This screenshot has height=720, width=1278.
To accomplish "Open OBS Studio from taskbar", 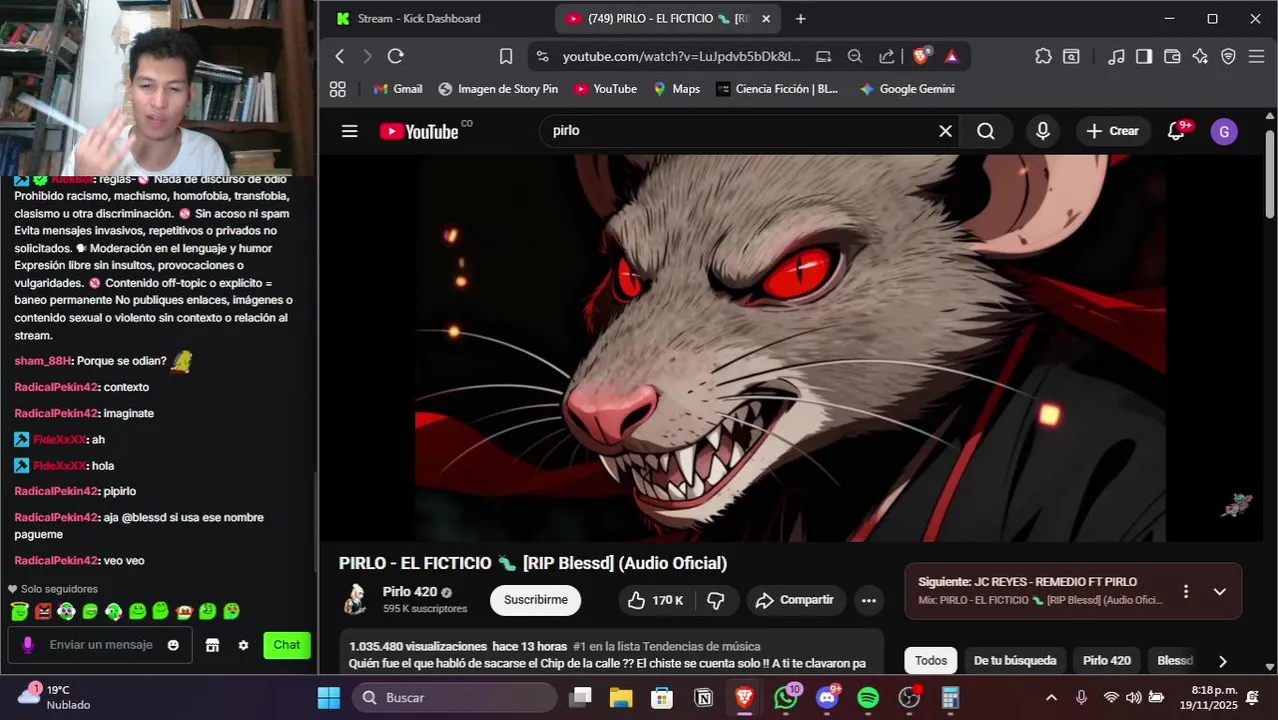I will click(x=909, y=697).
